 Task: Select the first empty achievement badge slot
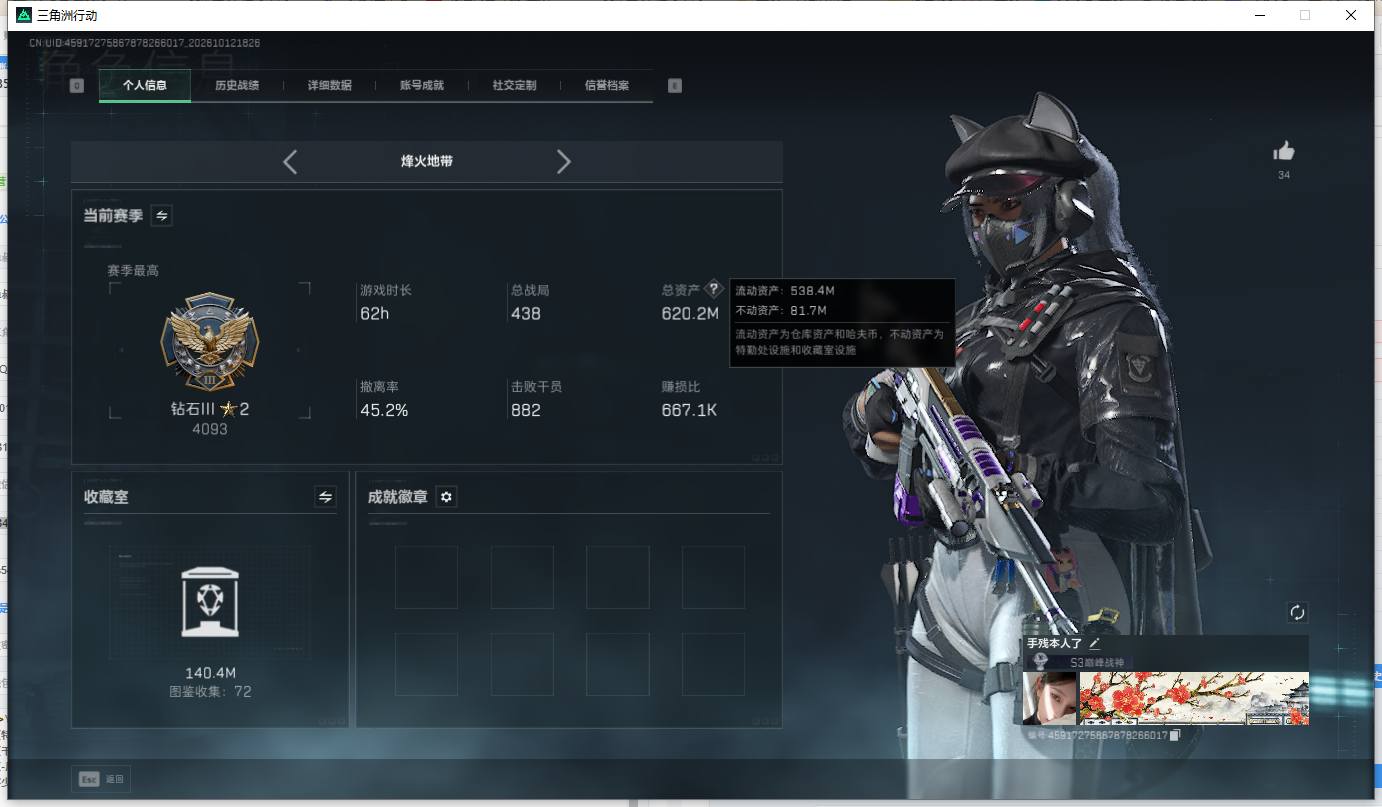[x=426, y=577]
